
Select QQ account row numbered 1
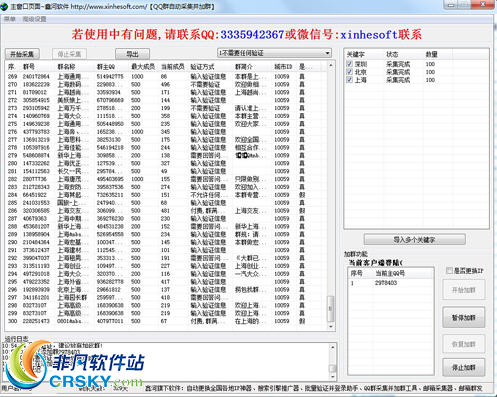tap(391, 283)
